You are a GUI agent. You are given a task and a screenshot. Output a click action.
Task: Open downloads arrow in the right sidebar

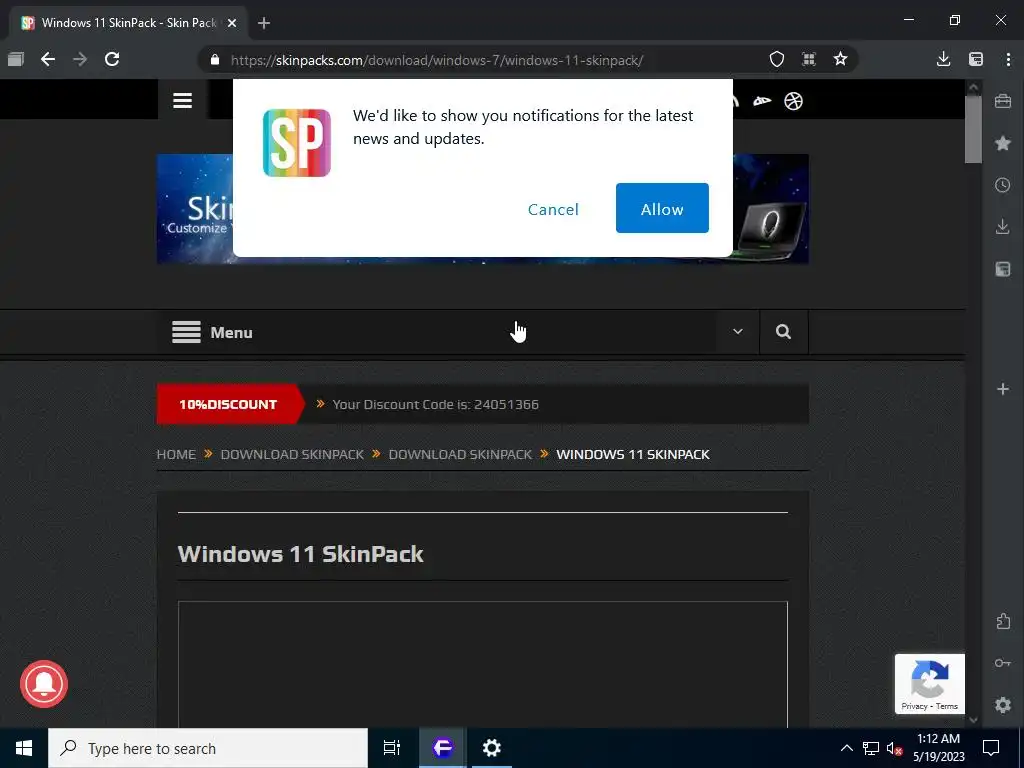click(1003, 227)
